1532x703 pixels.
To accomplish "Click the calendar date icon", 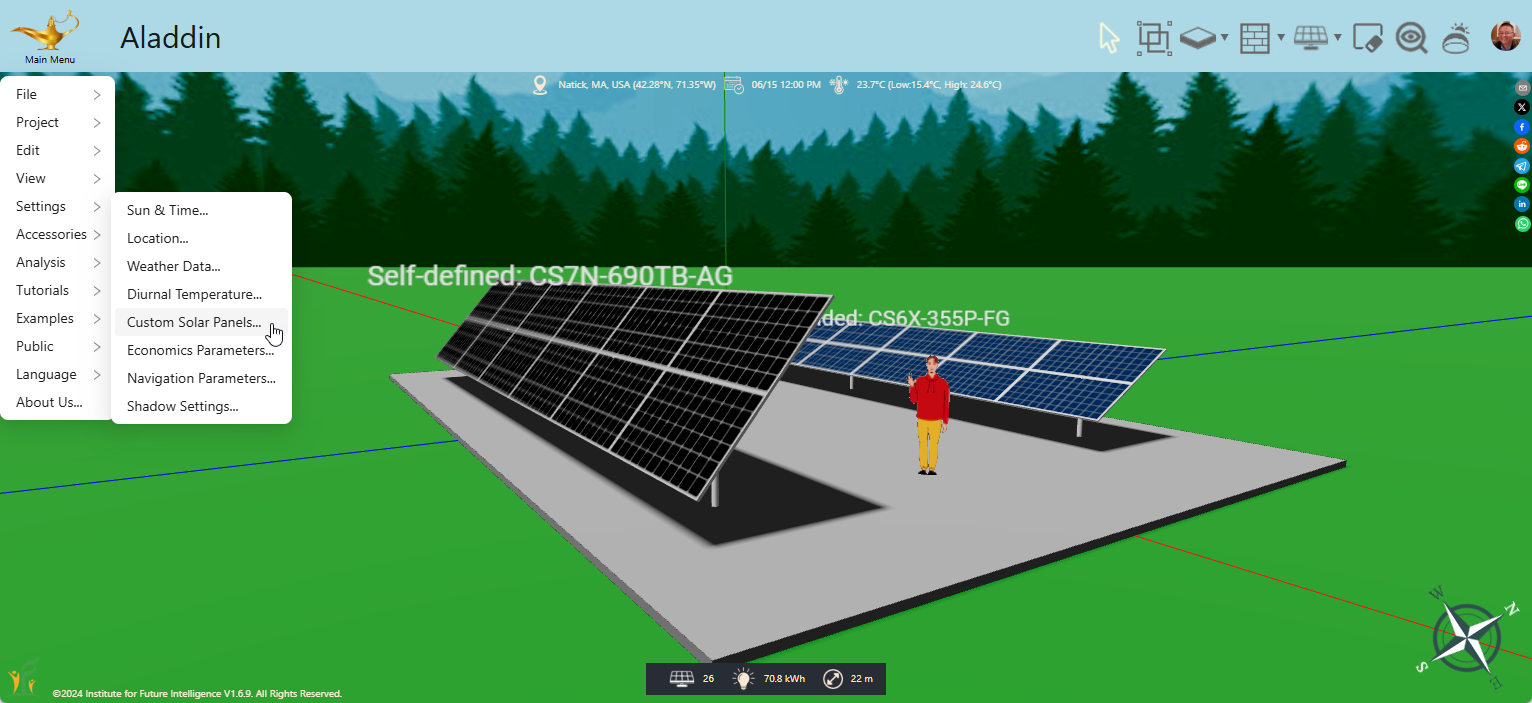I will [x=734, y=85].
